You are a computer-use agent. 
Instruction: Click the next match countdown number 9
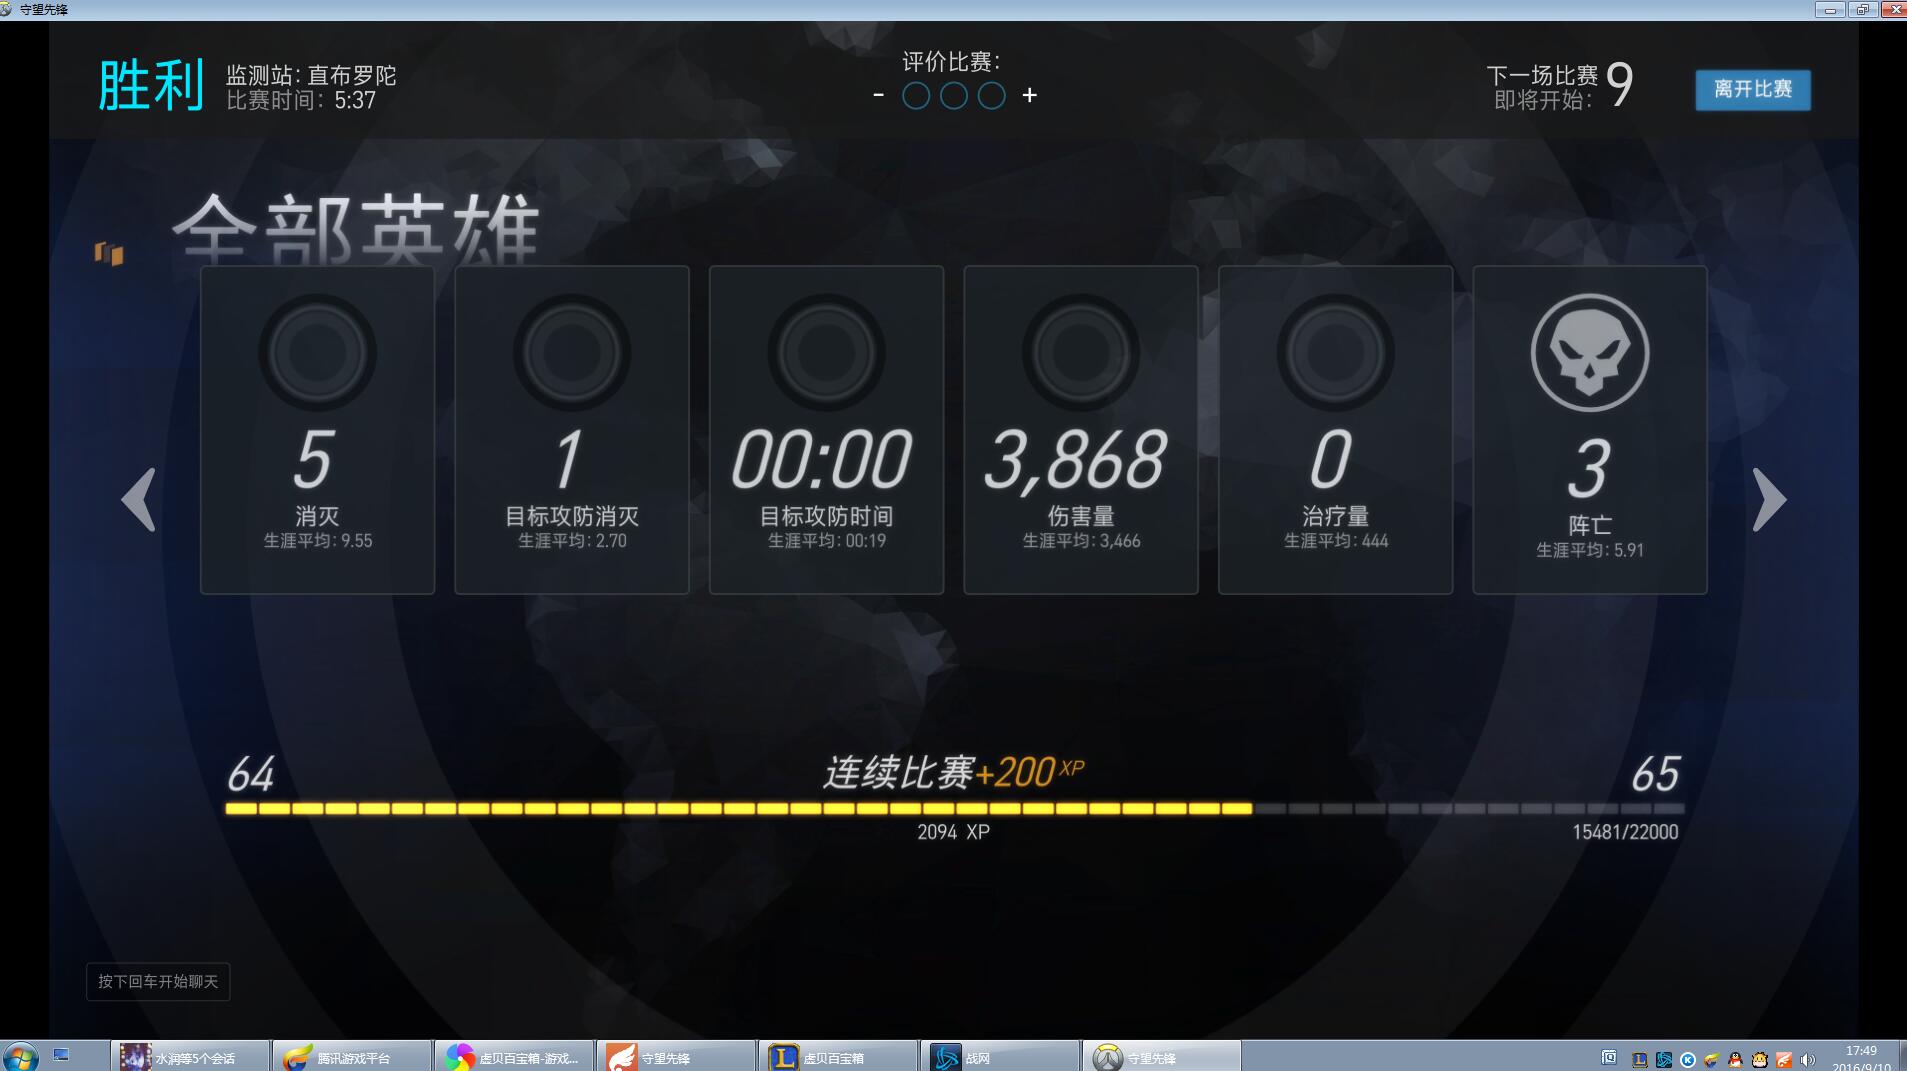1619,84
